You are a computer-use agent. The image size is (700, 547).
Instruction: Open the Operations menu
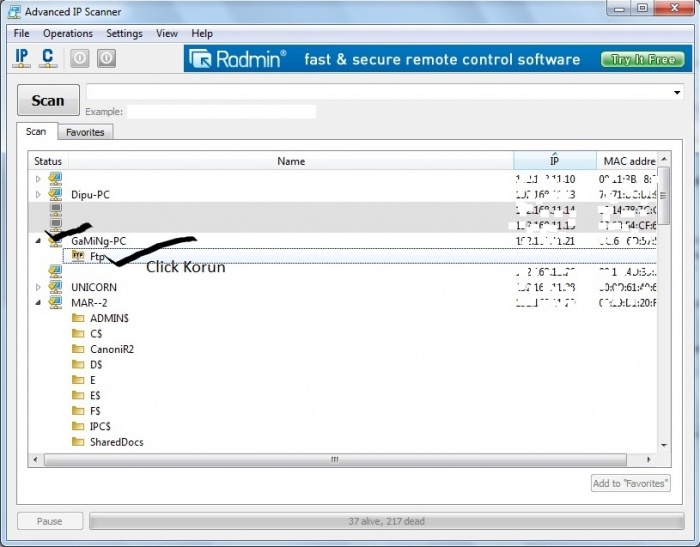pyautogui.click(x=68, y=33)
